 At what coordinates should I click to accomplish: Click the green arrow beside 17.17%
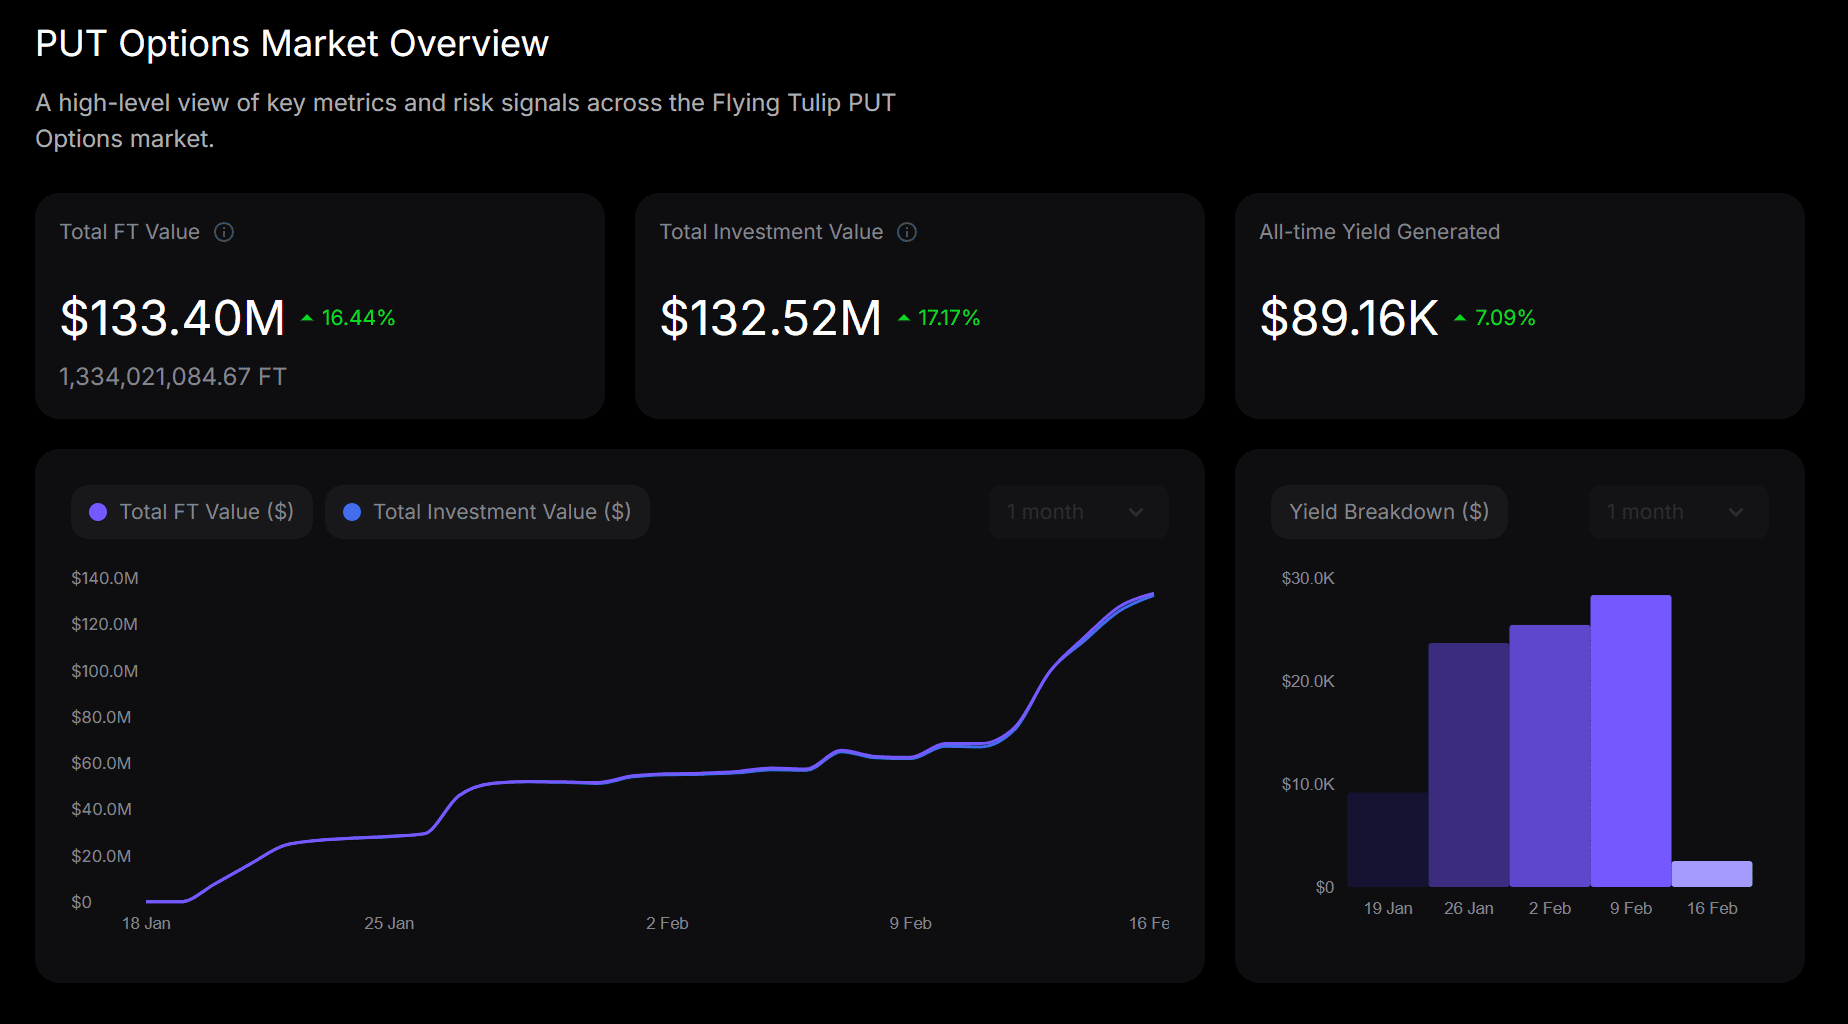(904, 318)
